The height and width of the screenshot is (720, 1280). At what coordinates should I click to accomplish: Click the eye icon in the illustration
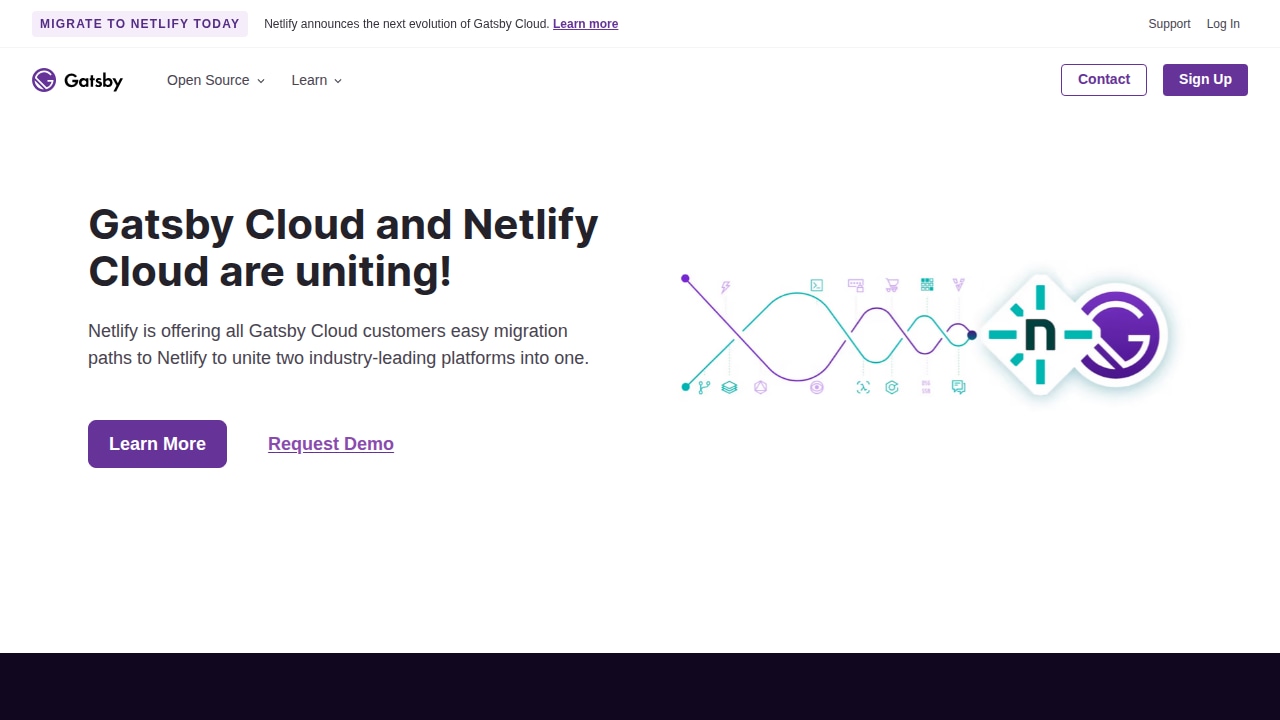(817, 387)
